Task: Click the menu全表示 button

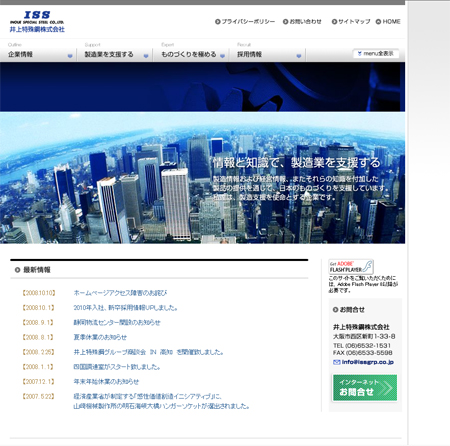Action: coord(376,53)
